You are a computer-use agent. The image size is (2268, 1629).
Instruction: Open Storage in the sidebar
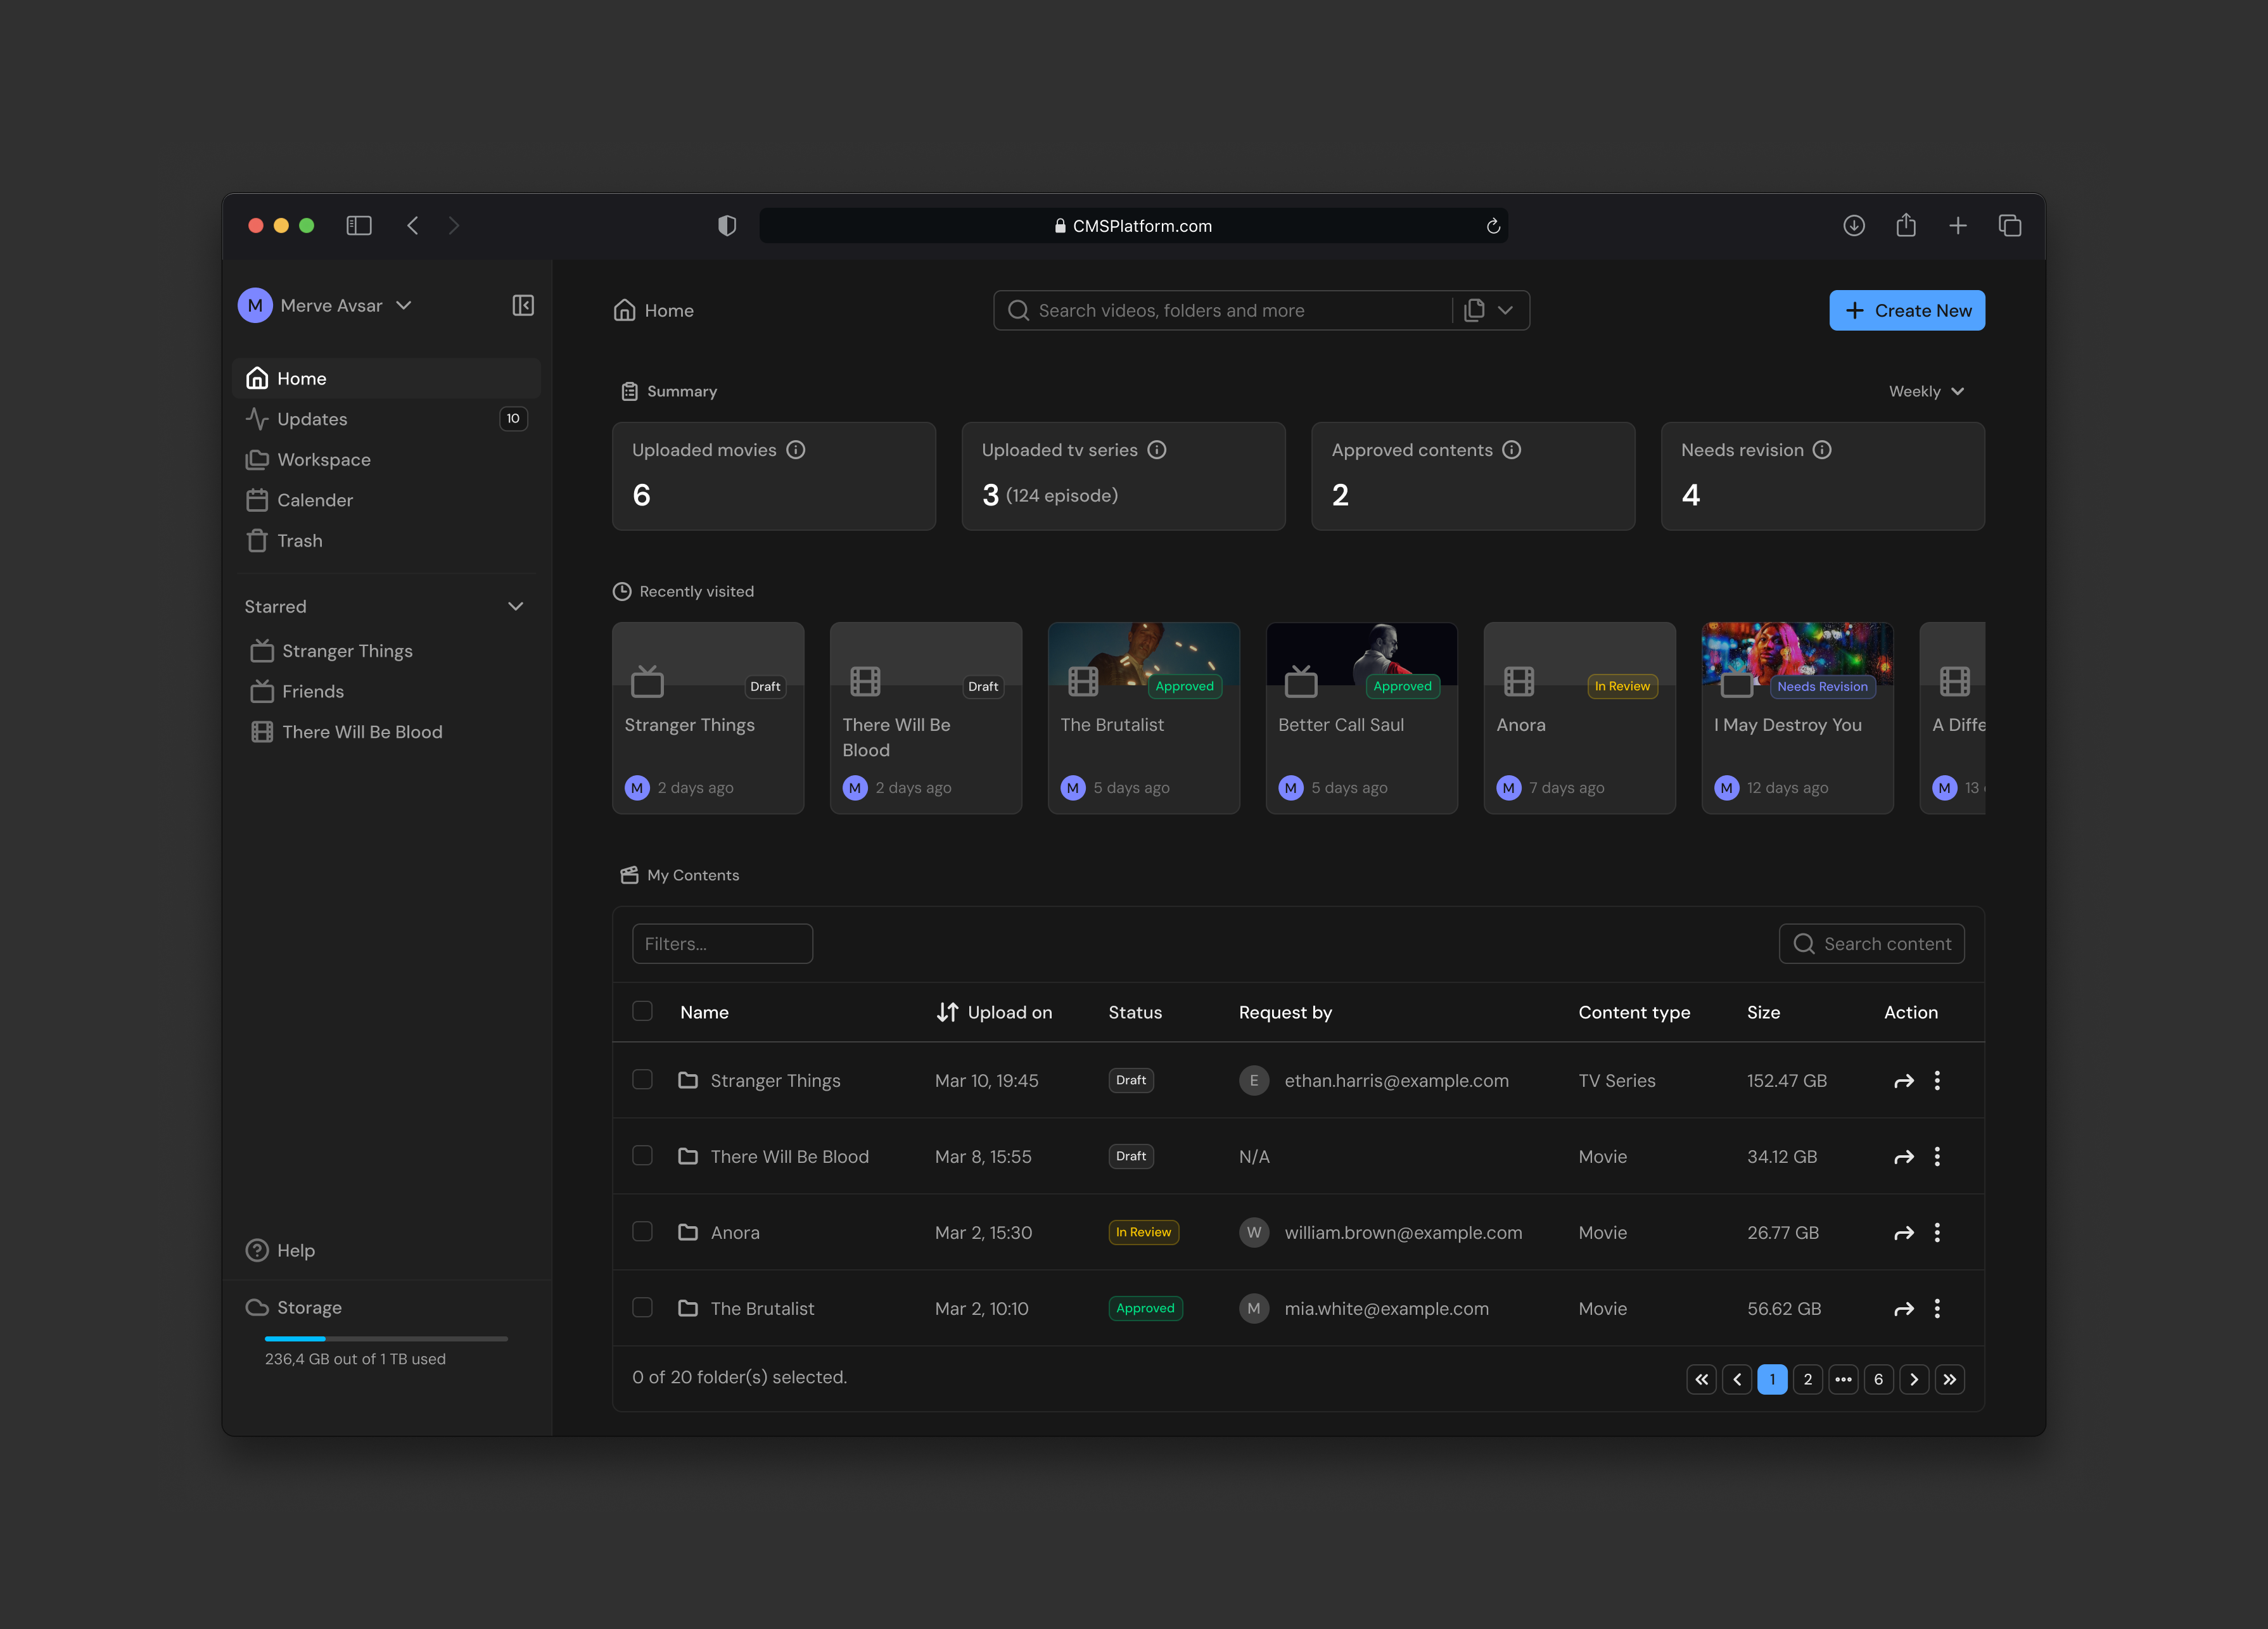click(294, 1307)
